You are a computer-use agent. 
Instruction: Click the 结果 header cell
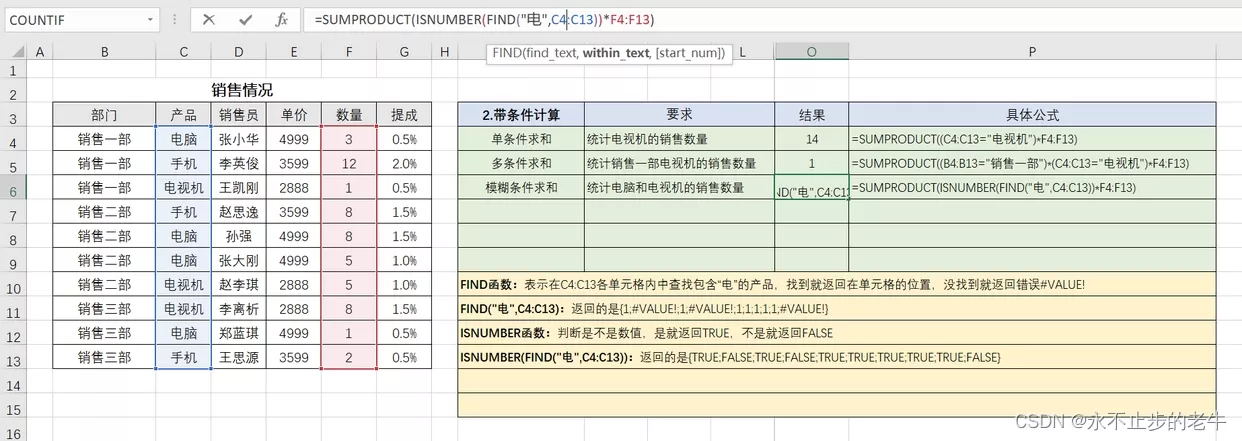point(811,115)
